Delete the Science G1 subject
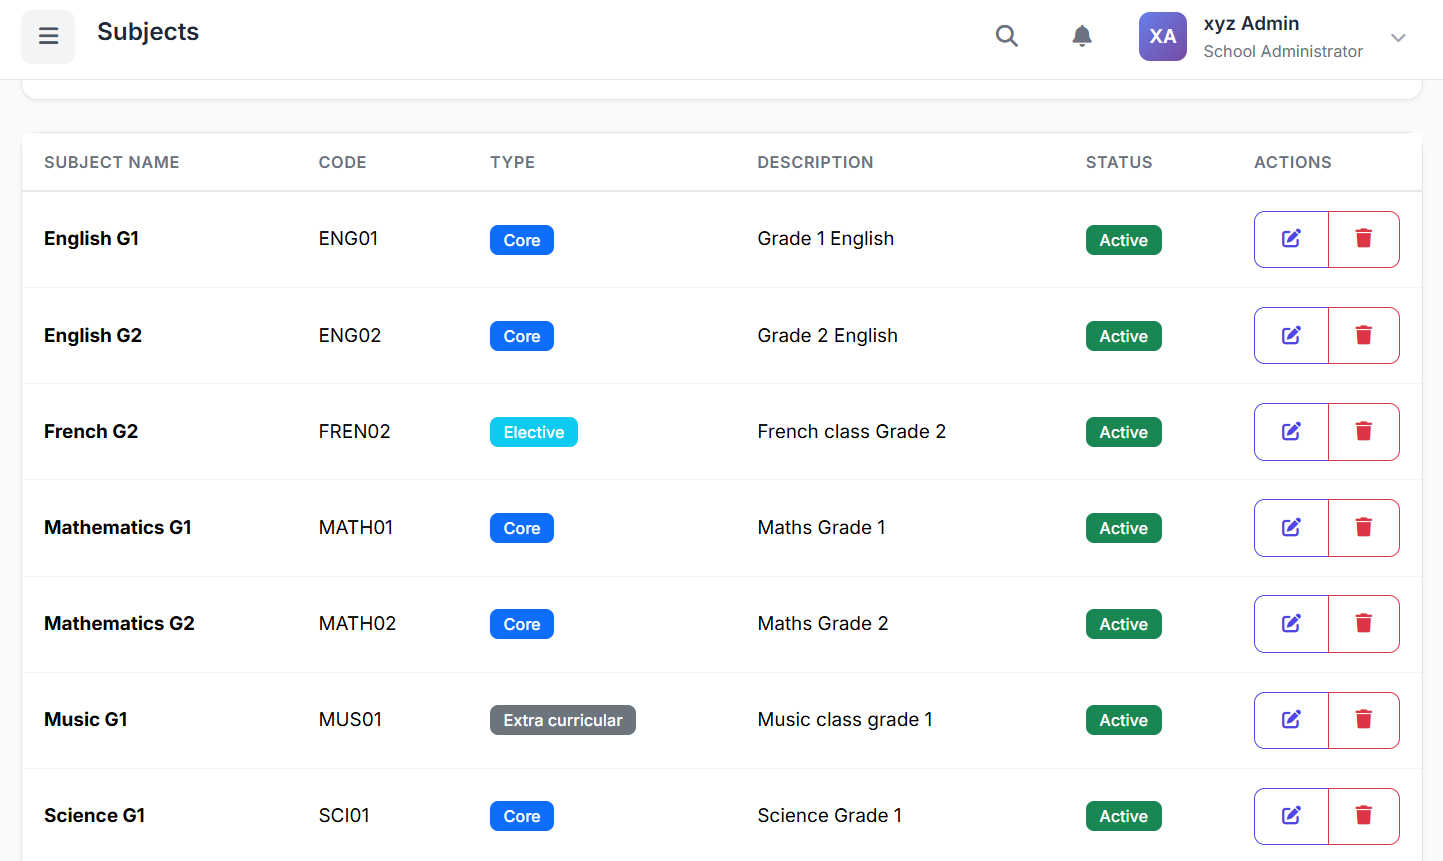The image size is (1443, 861). point(1363,816)
